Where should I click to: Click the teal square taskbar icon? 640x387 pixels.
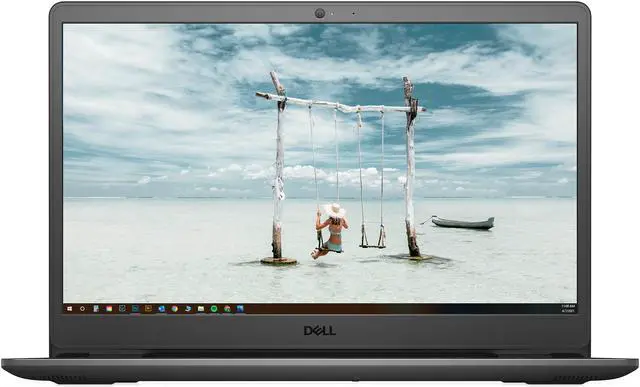[136, 309]
